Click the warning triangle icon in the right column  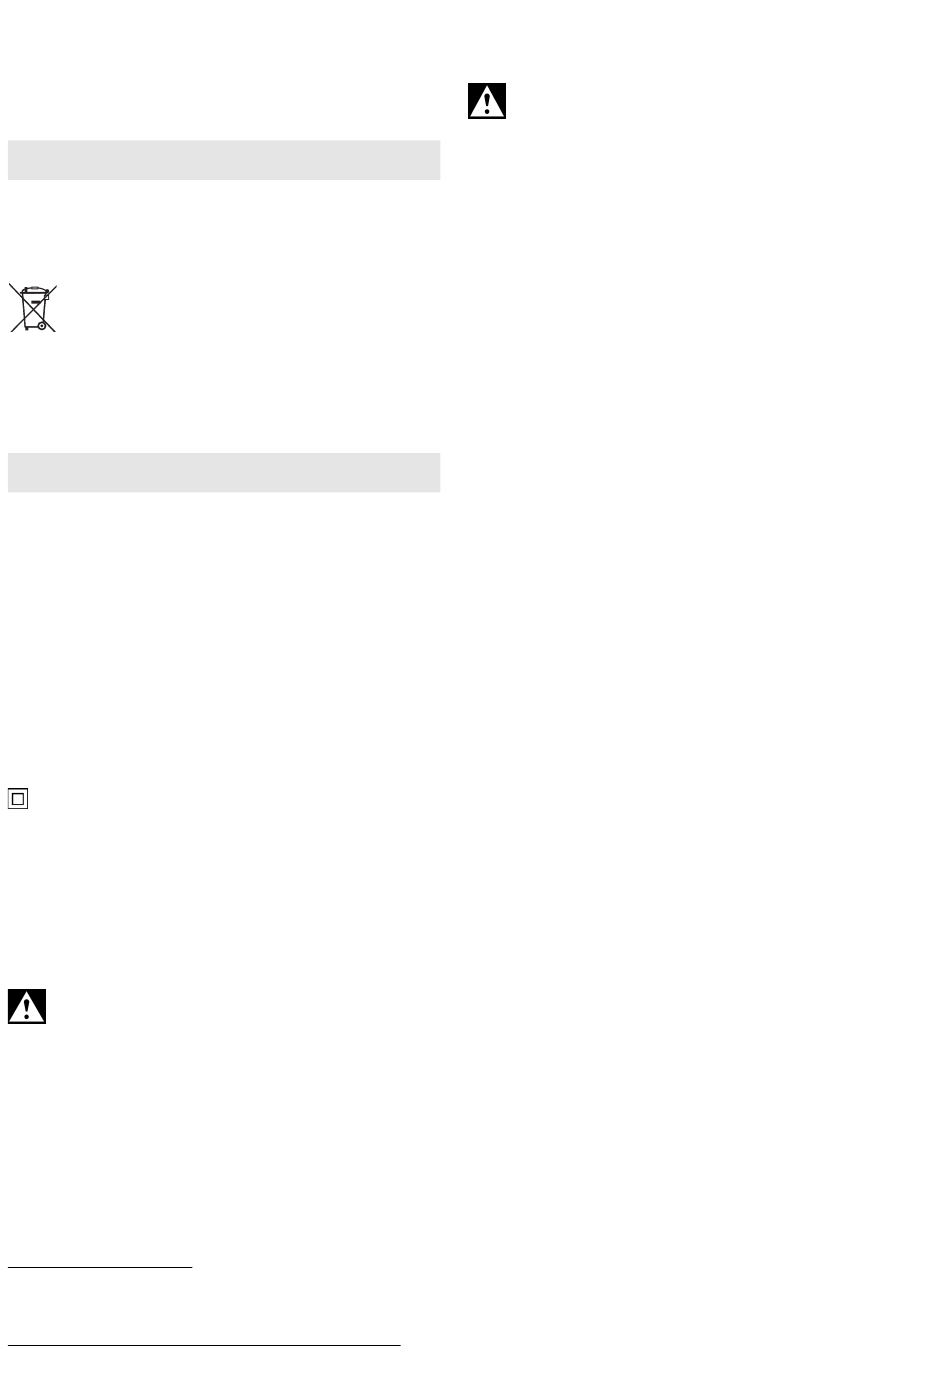[487, 101]
